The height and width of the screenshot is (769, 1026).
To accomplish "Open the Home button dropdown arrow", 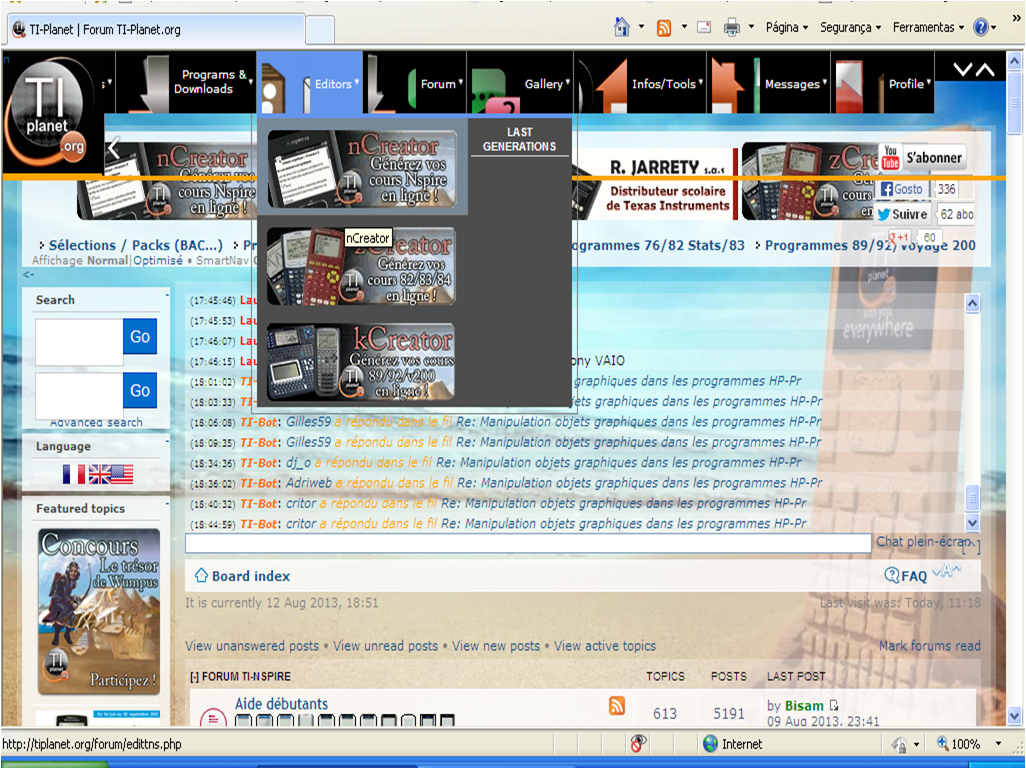I will 641,27.
